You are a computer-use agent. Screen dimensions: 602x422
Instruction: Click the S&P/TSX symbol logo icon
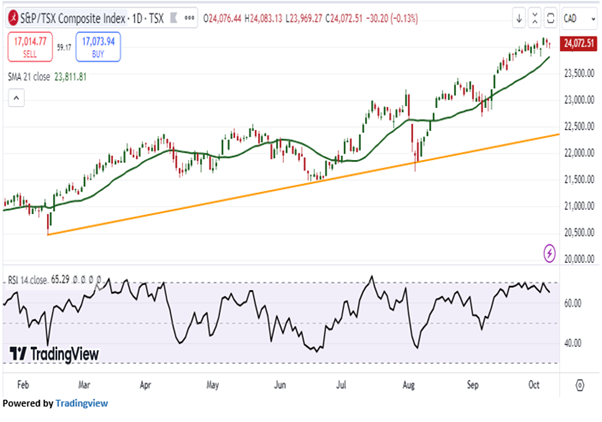pyautogui.click(x=11, y=19)
